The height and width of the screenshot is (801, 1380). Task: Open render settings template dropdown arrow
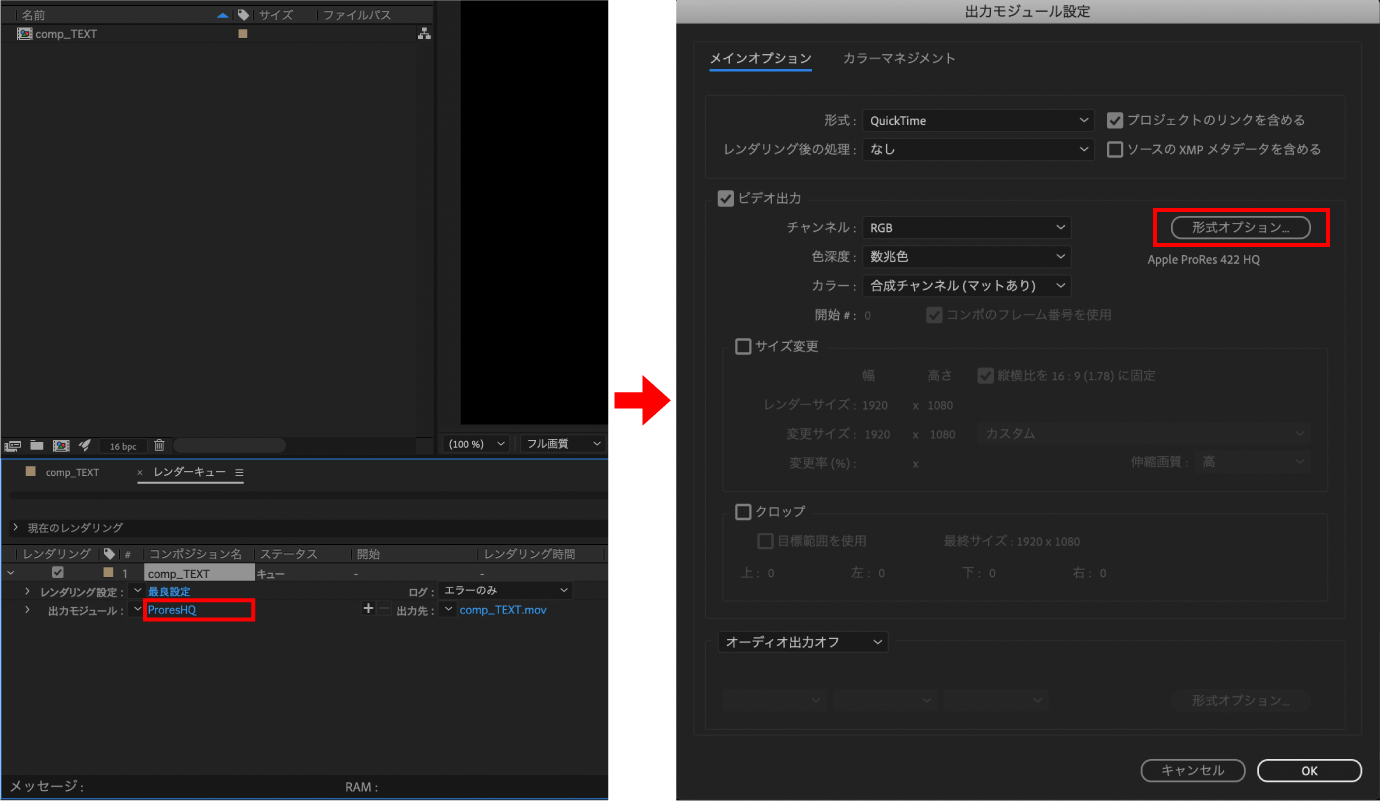click(137, 591)
